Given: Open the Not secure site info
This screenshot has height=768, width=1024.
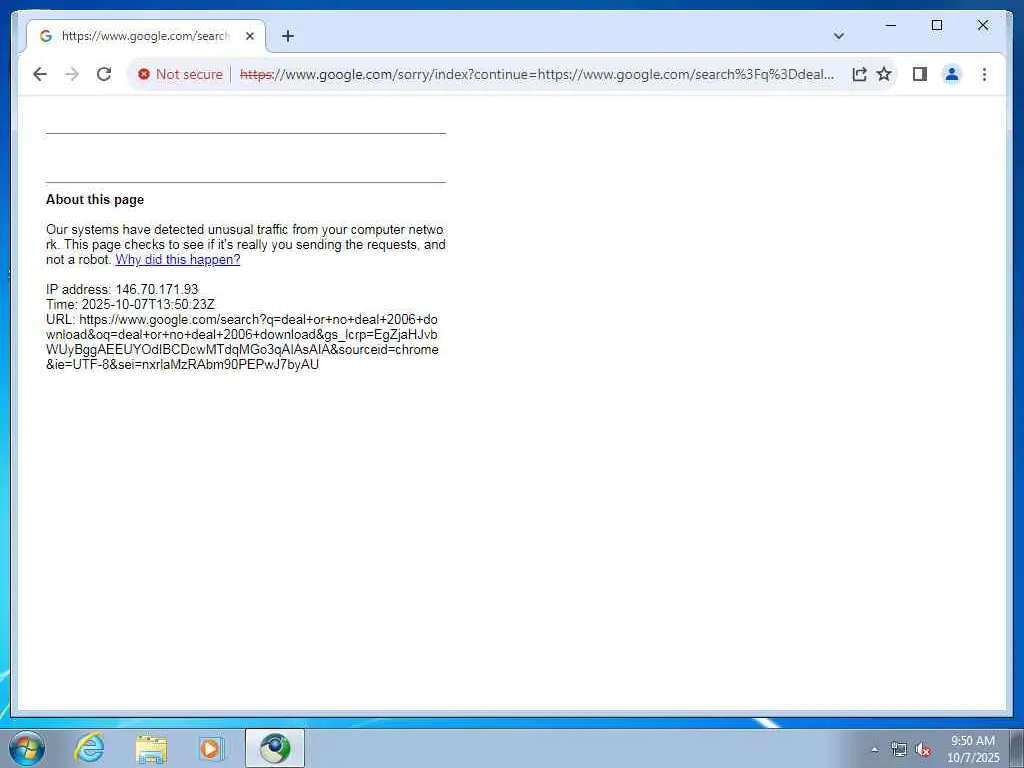Looking at the screenshot, I should pos(180,74).
